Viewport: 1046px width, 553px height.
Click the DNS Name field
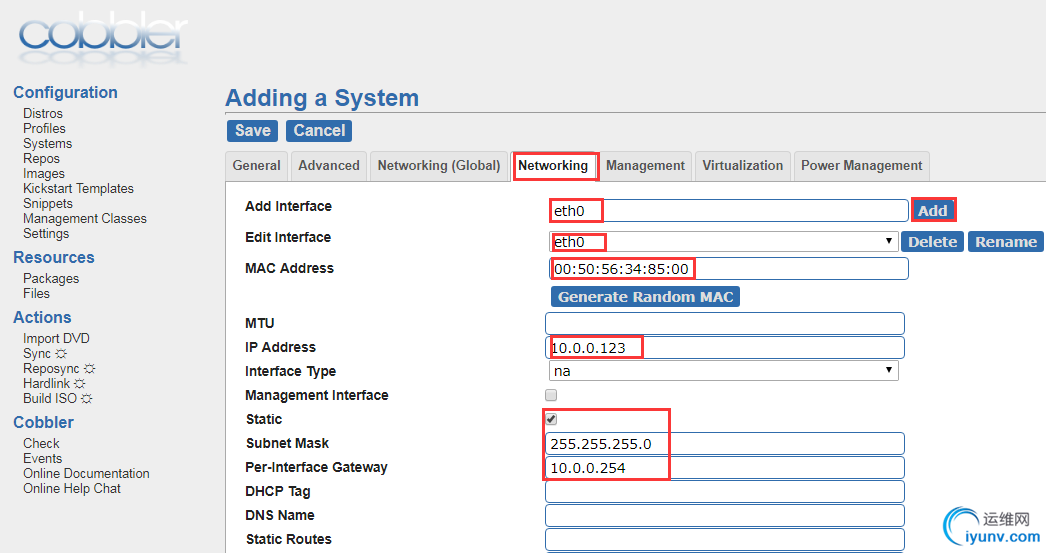coord(724,516)
